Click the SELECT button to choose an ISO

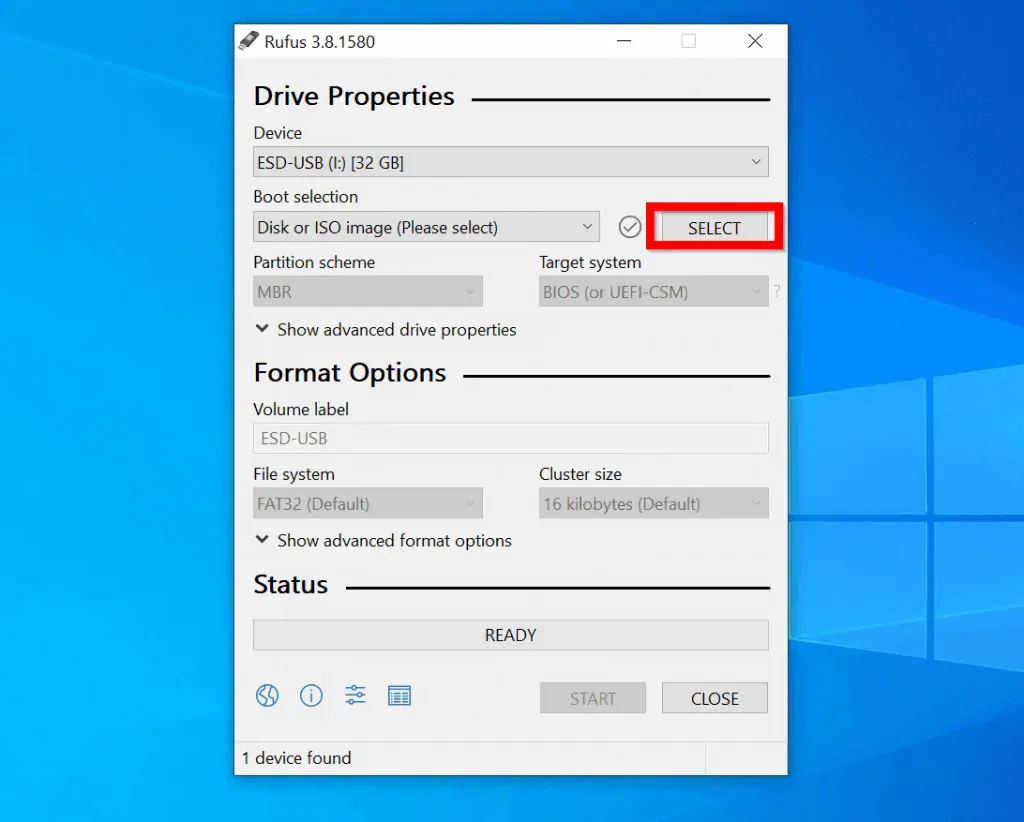[712, 227]
